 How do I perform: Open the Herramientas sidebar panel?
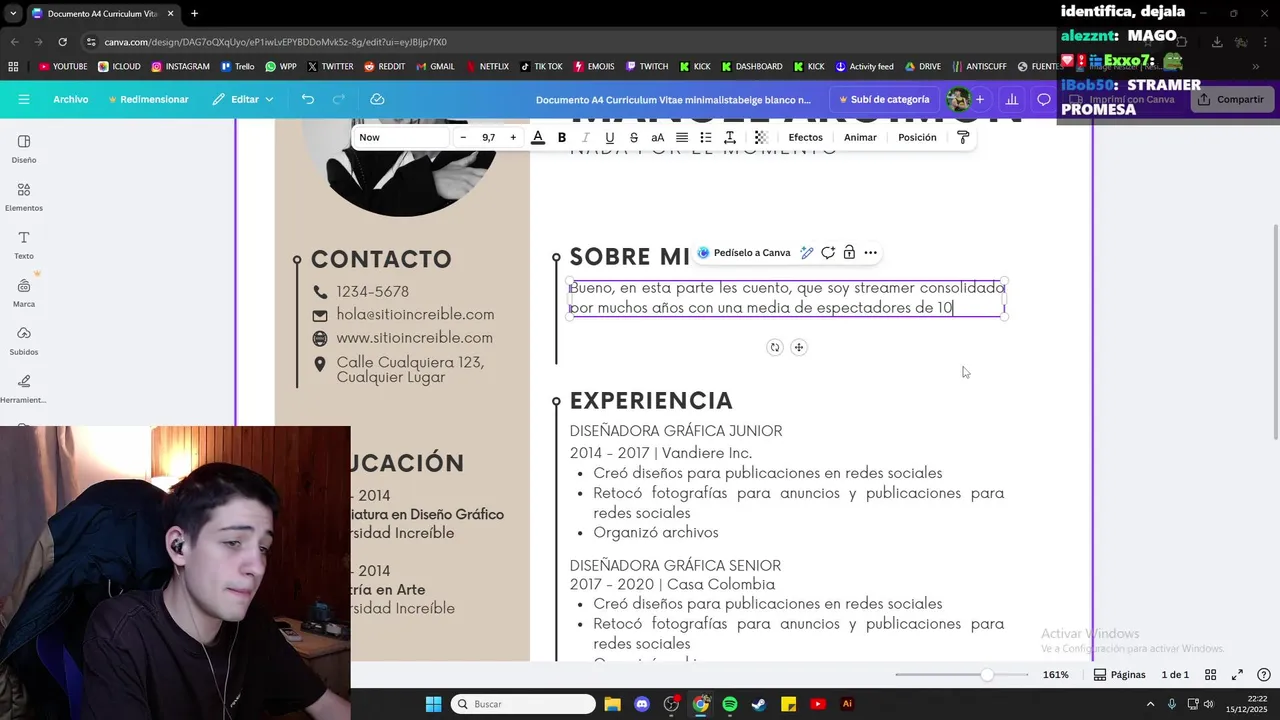24,389
